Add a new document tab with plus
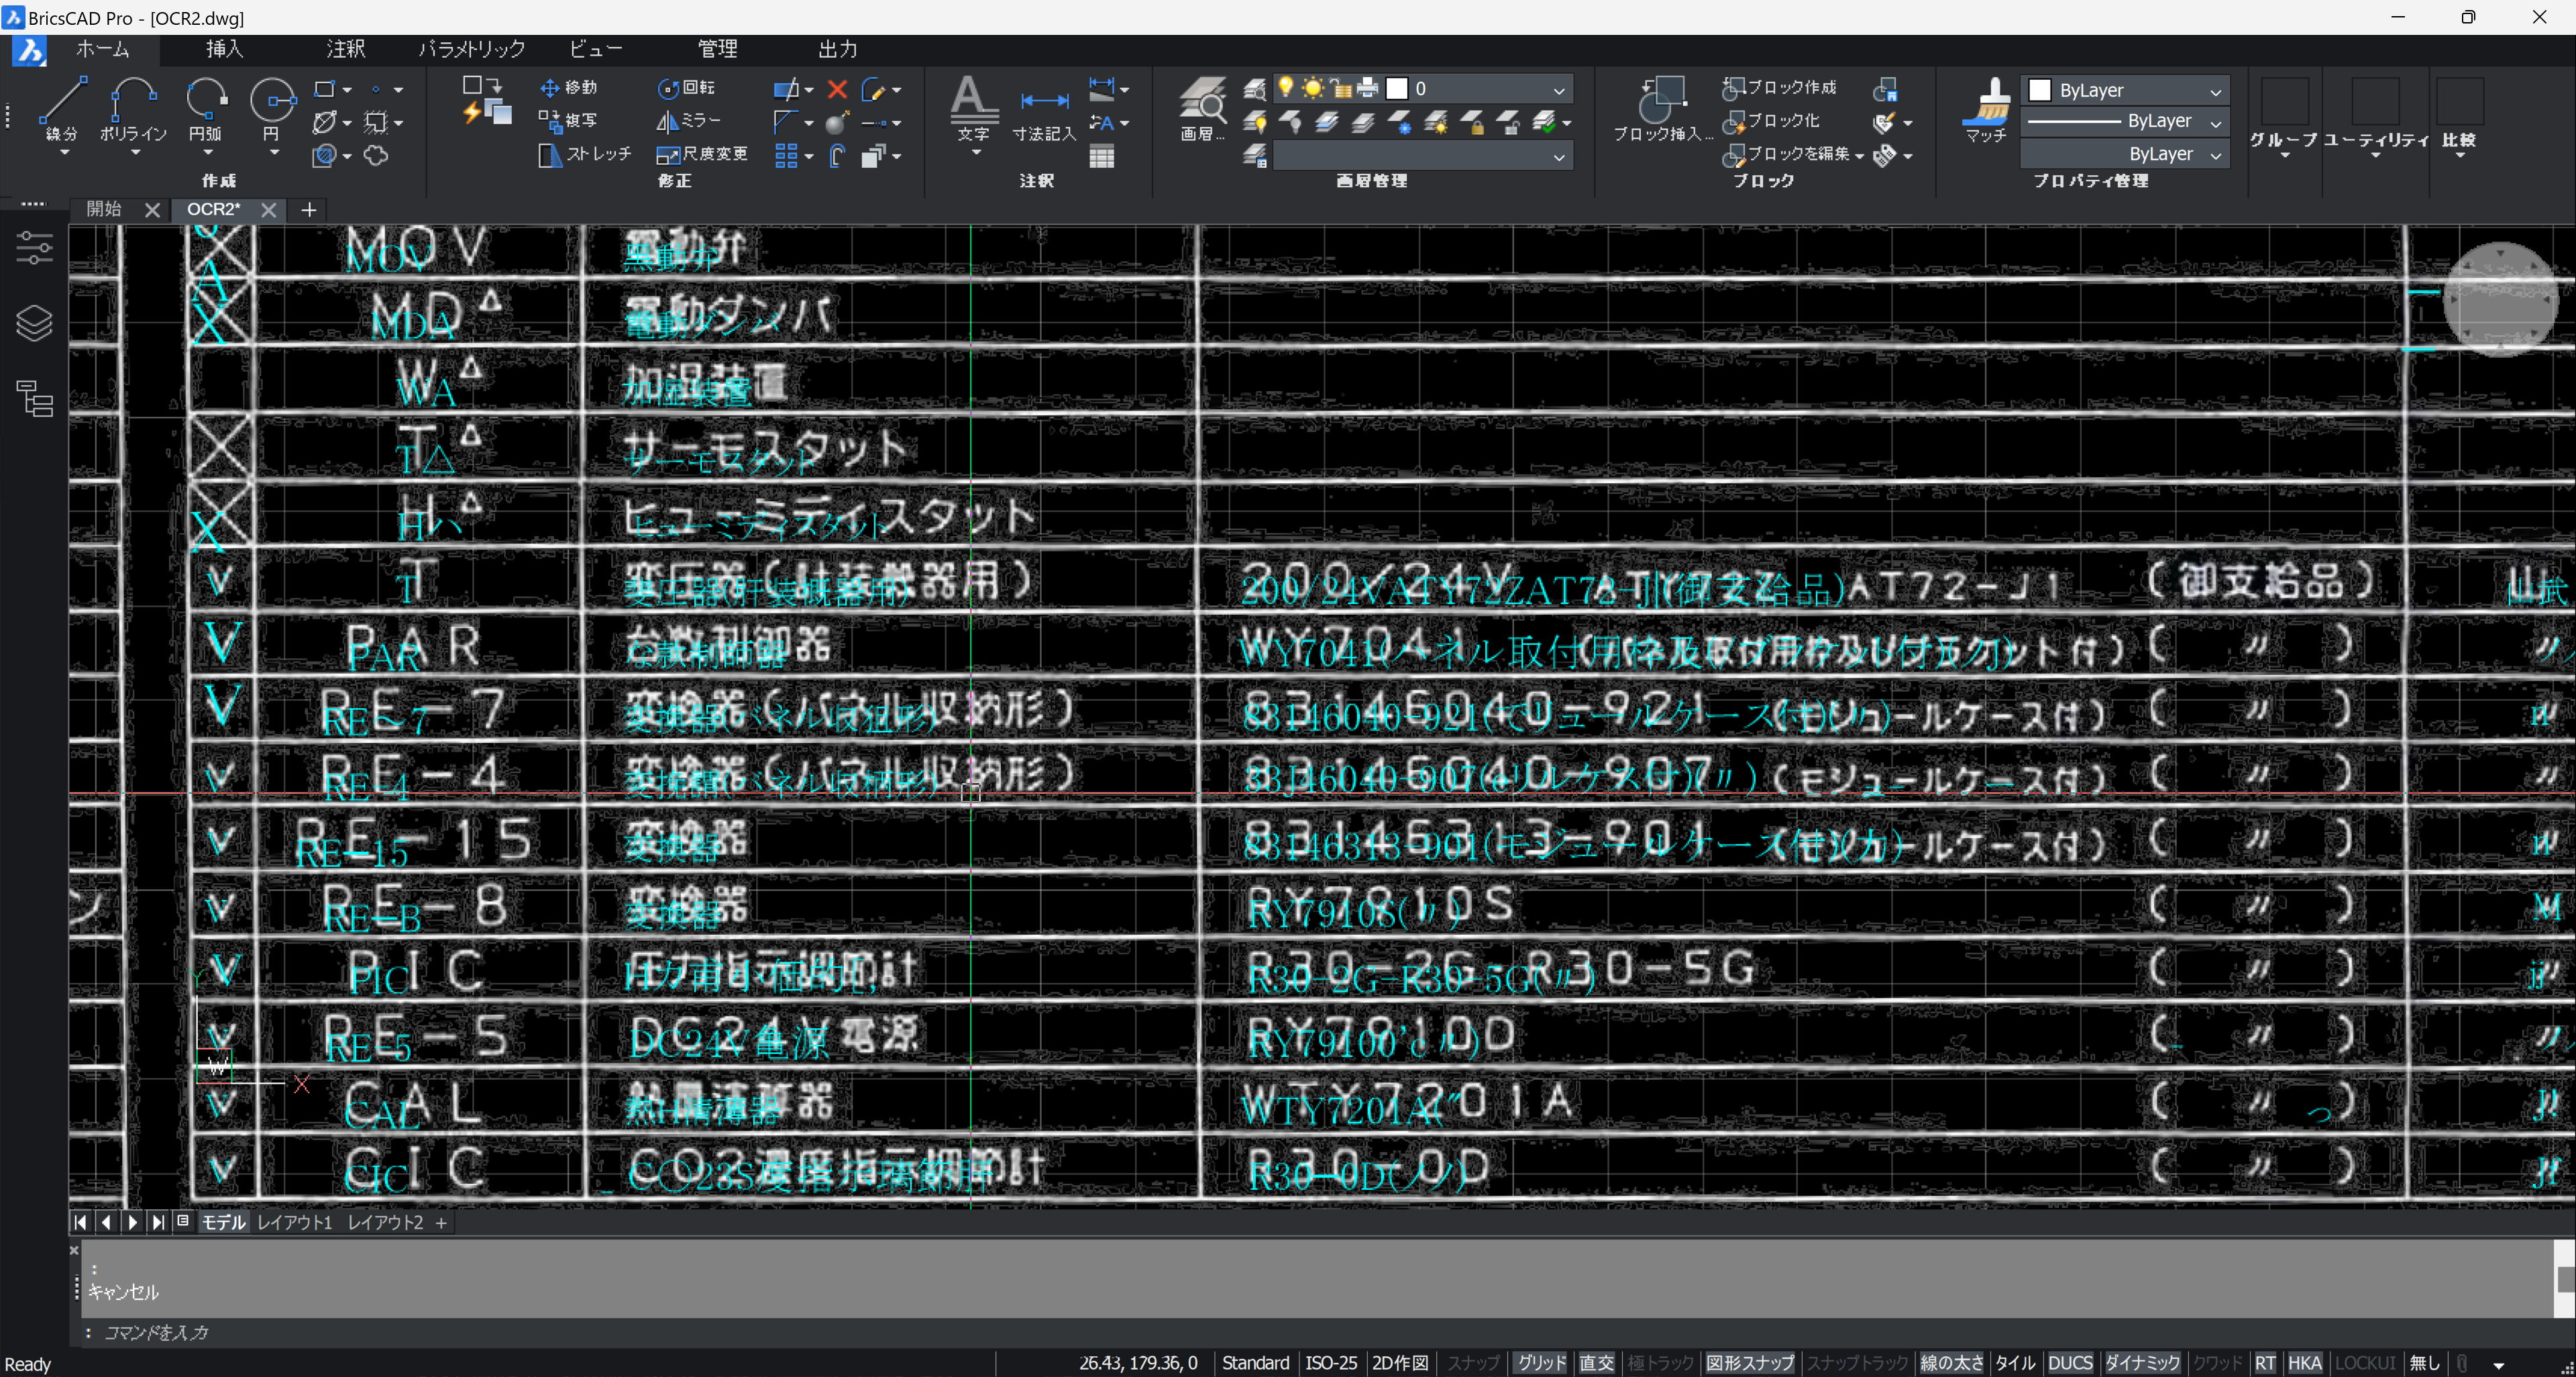Screen dimensions: 2576x1377 pos(309,209)
